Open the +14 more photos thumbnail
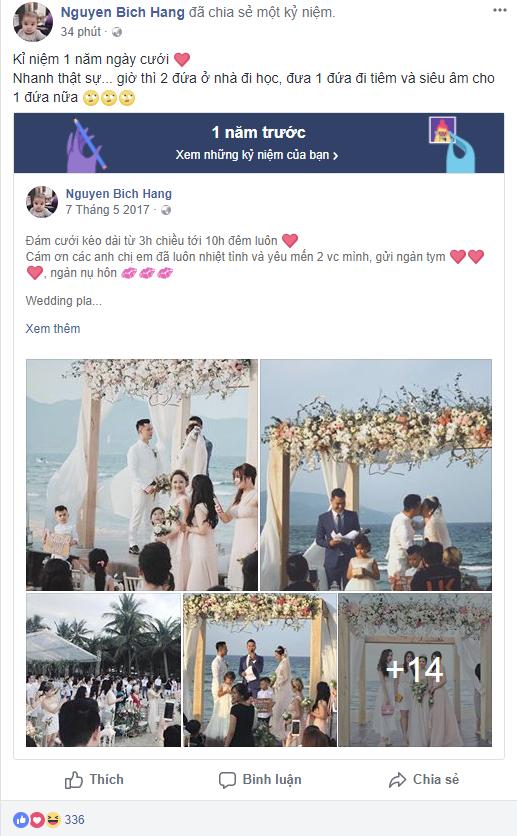The width and height of the screenshot is (517, 836). pos(415,670)
